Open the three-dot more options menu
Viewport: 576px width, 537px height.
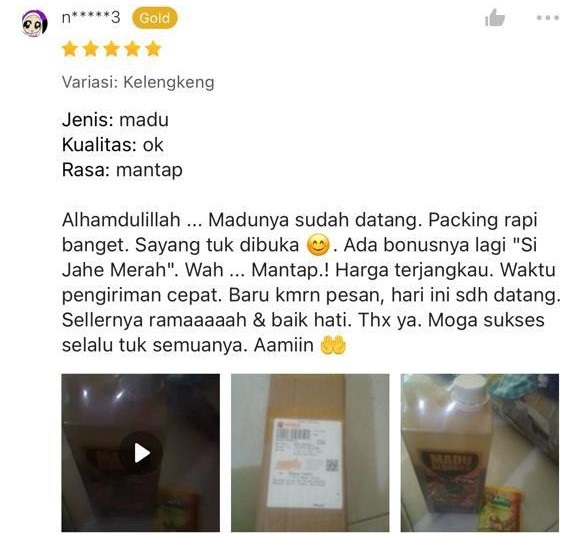coord(548,18)
